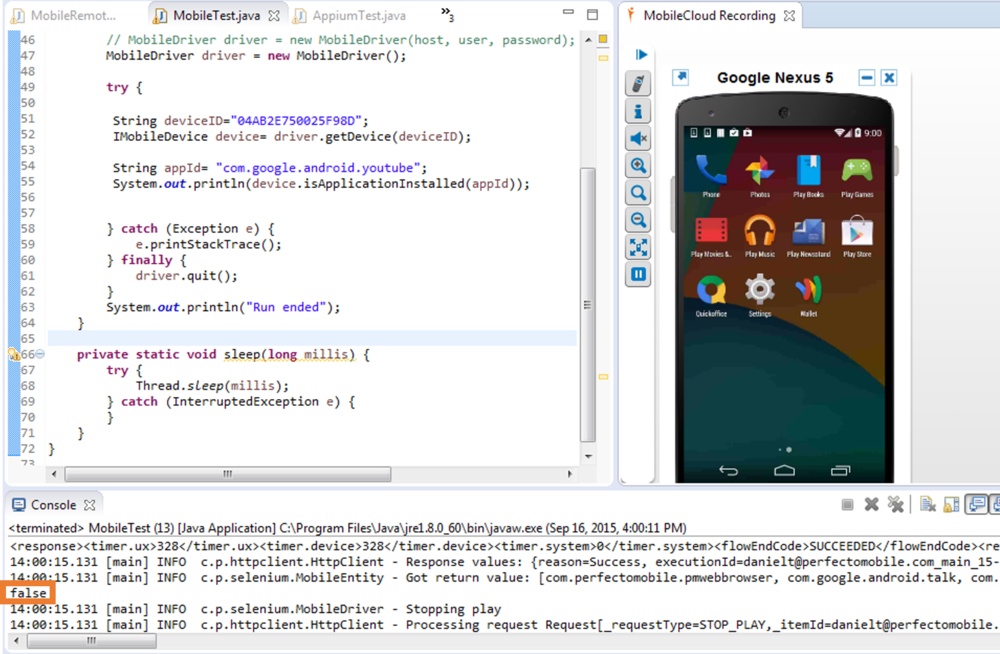Switch to the AppiumTest.java tab
This screenshot has height=654, width=1000.
coord(357,16)
